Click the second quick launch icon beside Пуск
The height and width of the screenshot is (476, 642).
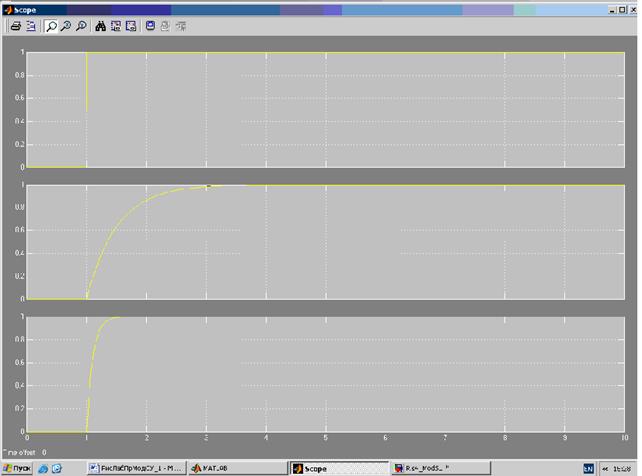click(x=57, y=469)
